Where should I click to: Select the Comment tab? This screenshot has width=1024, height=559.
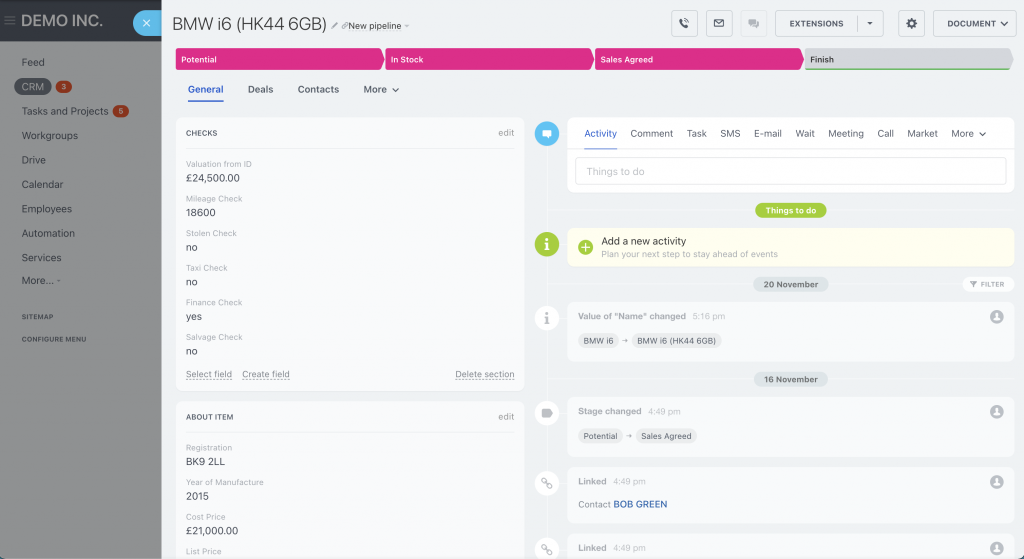(651, 133)
